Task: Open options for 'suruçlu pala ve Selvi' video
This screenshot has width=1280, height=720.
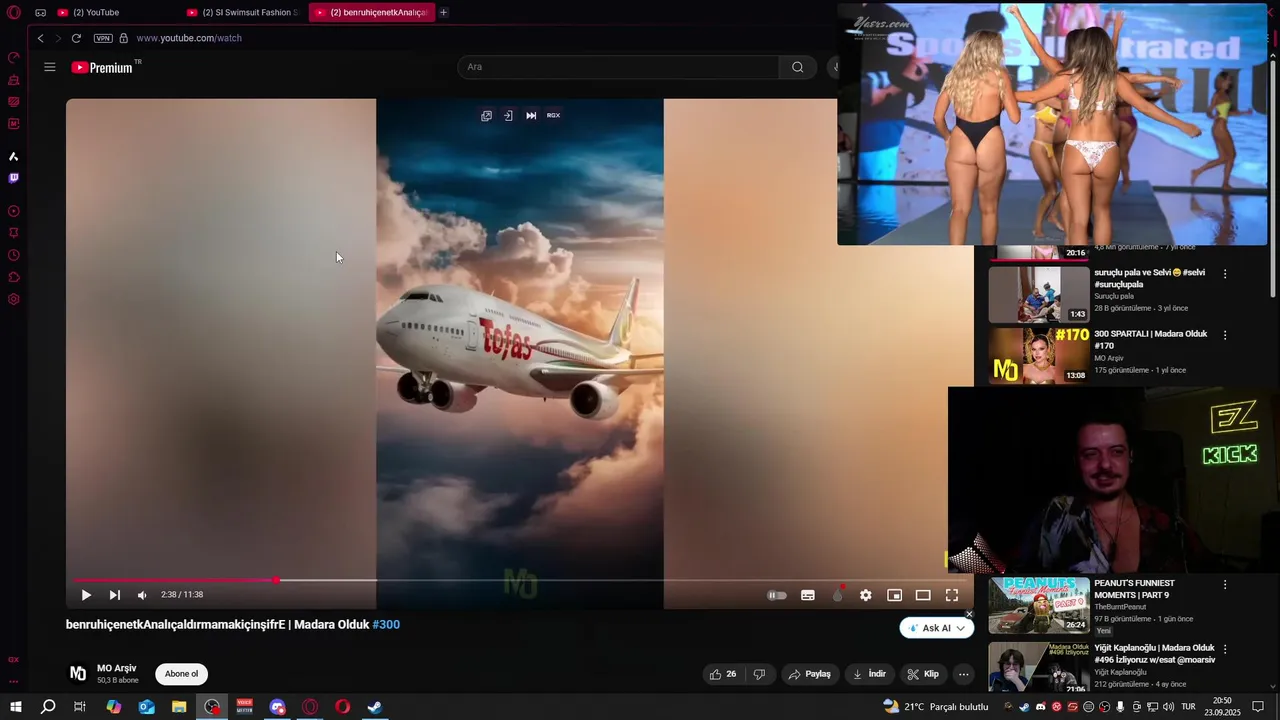Action: click(x=1225, y=273)
